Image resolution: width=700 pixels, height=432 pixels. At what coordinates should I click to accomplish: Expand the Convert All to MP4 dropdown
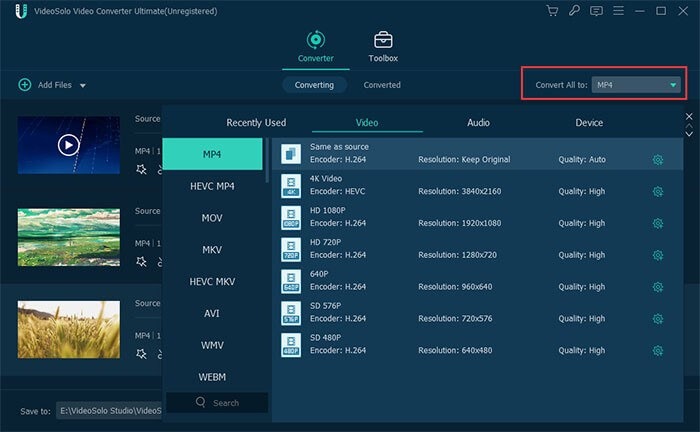pyautogui.click(x=674, y=85)
